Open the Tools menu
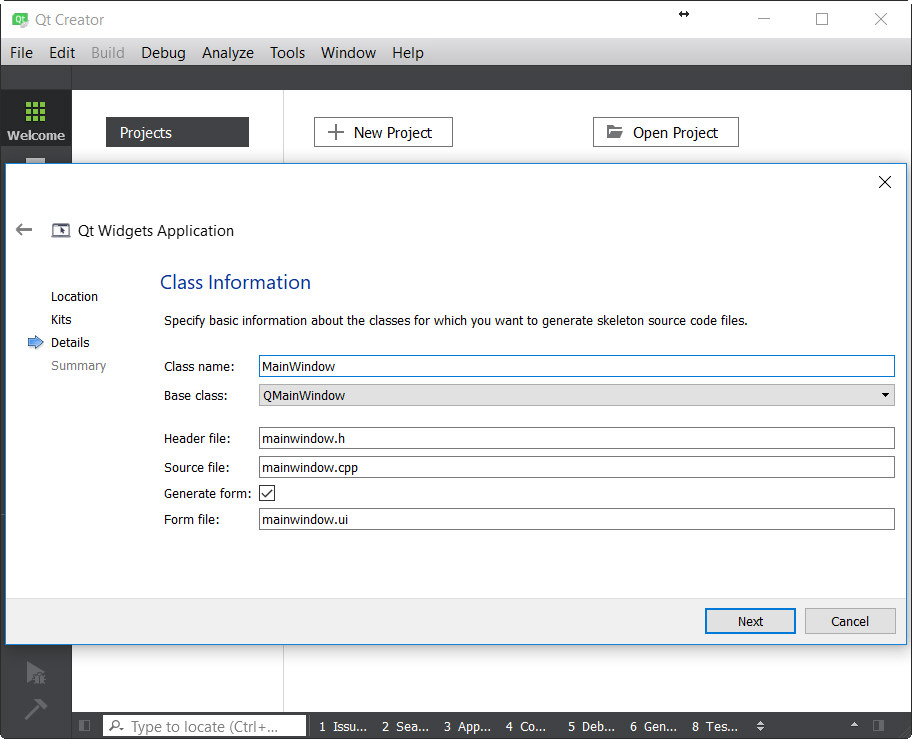 pos(287,53)
